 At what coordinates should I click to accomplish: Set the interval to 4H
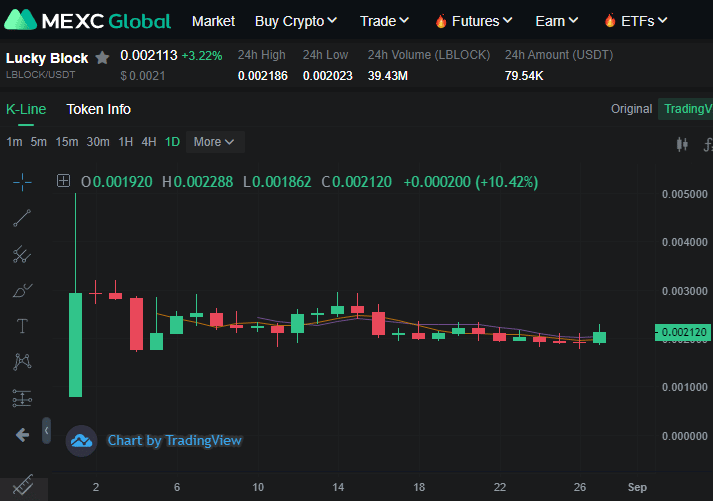(x=149, y=142)
